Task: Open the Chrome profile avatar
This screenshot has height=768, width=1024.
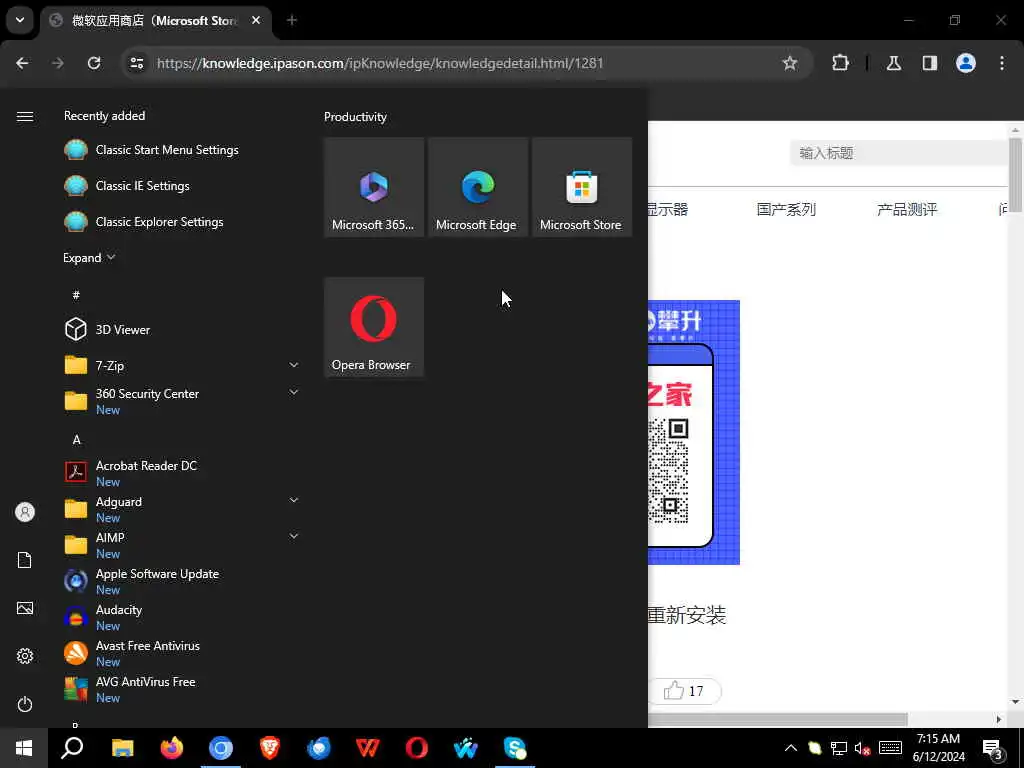Action: tap(966, 63)
